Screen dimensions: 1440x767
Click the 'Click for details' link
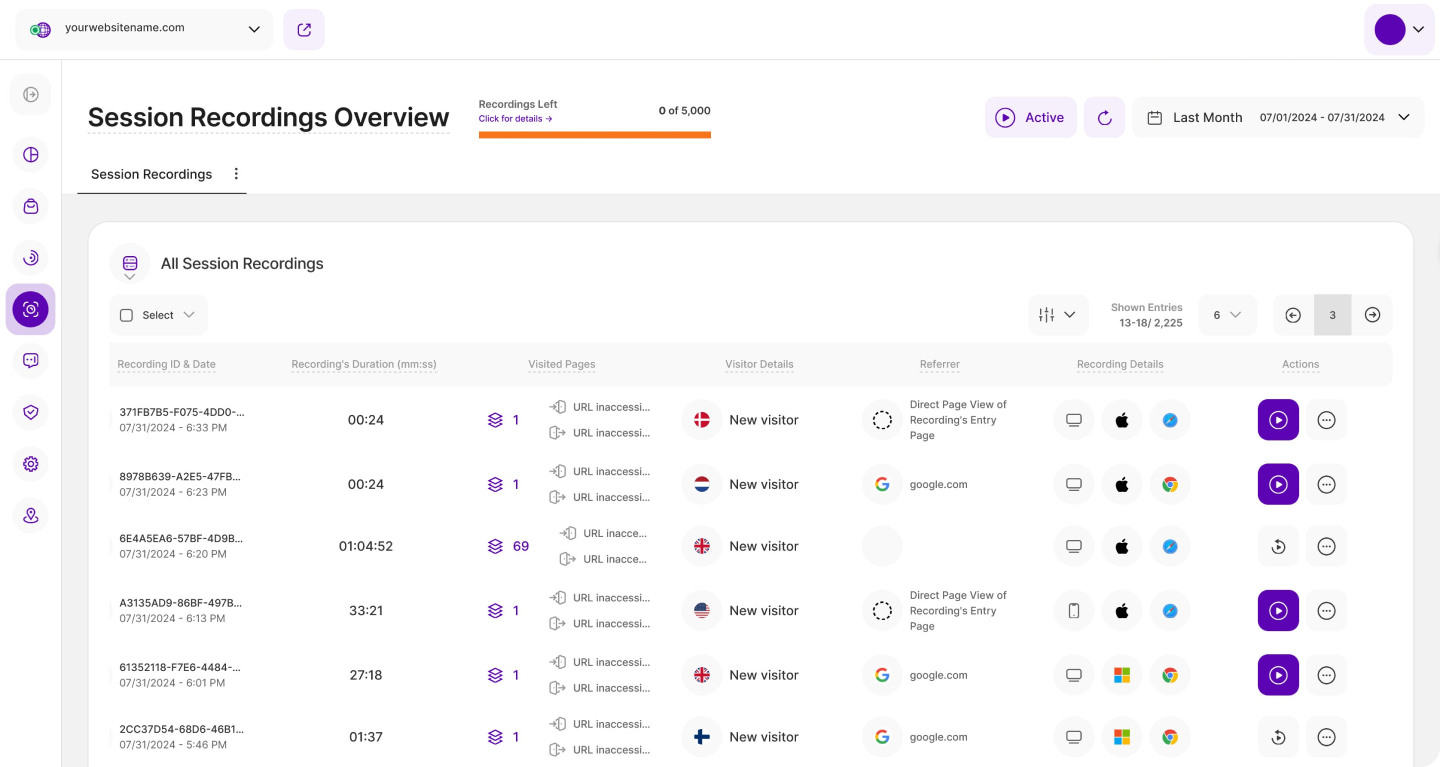(x=515, y=119)
